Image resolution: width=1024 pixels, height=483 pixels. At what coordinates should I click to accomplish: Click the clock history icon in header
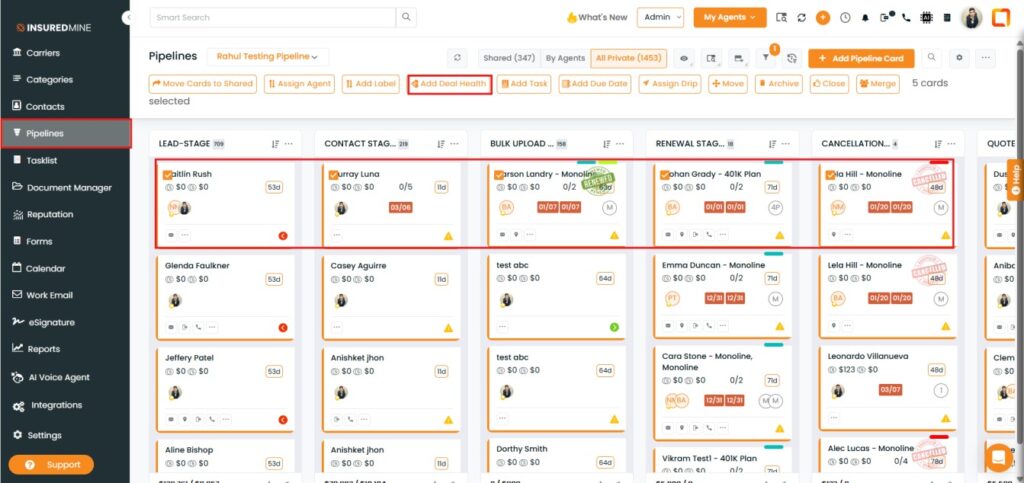pos(845,17)
